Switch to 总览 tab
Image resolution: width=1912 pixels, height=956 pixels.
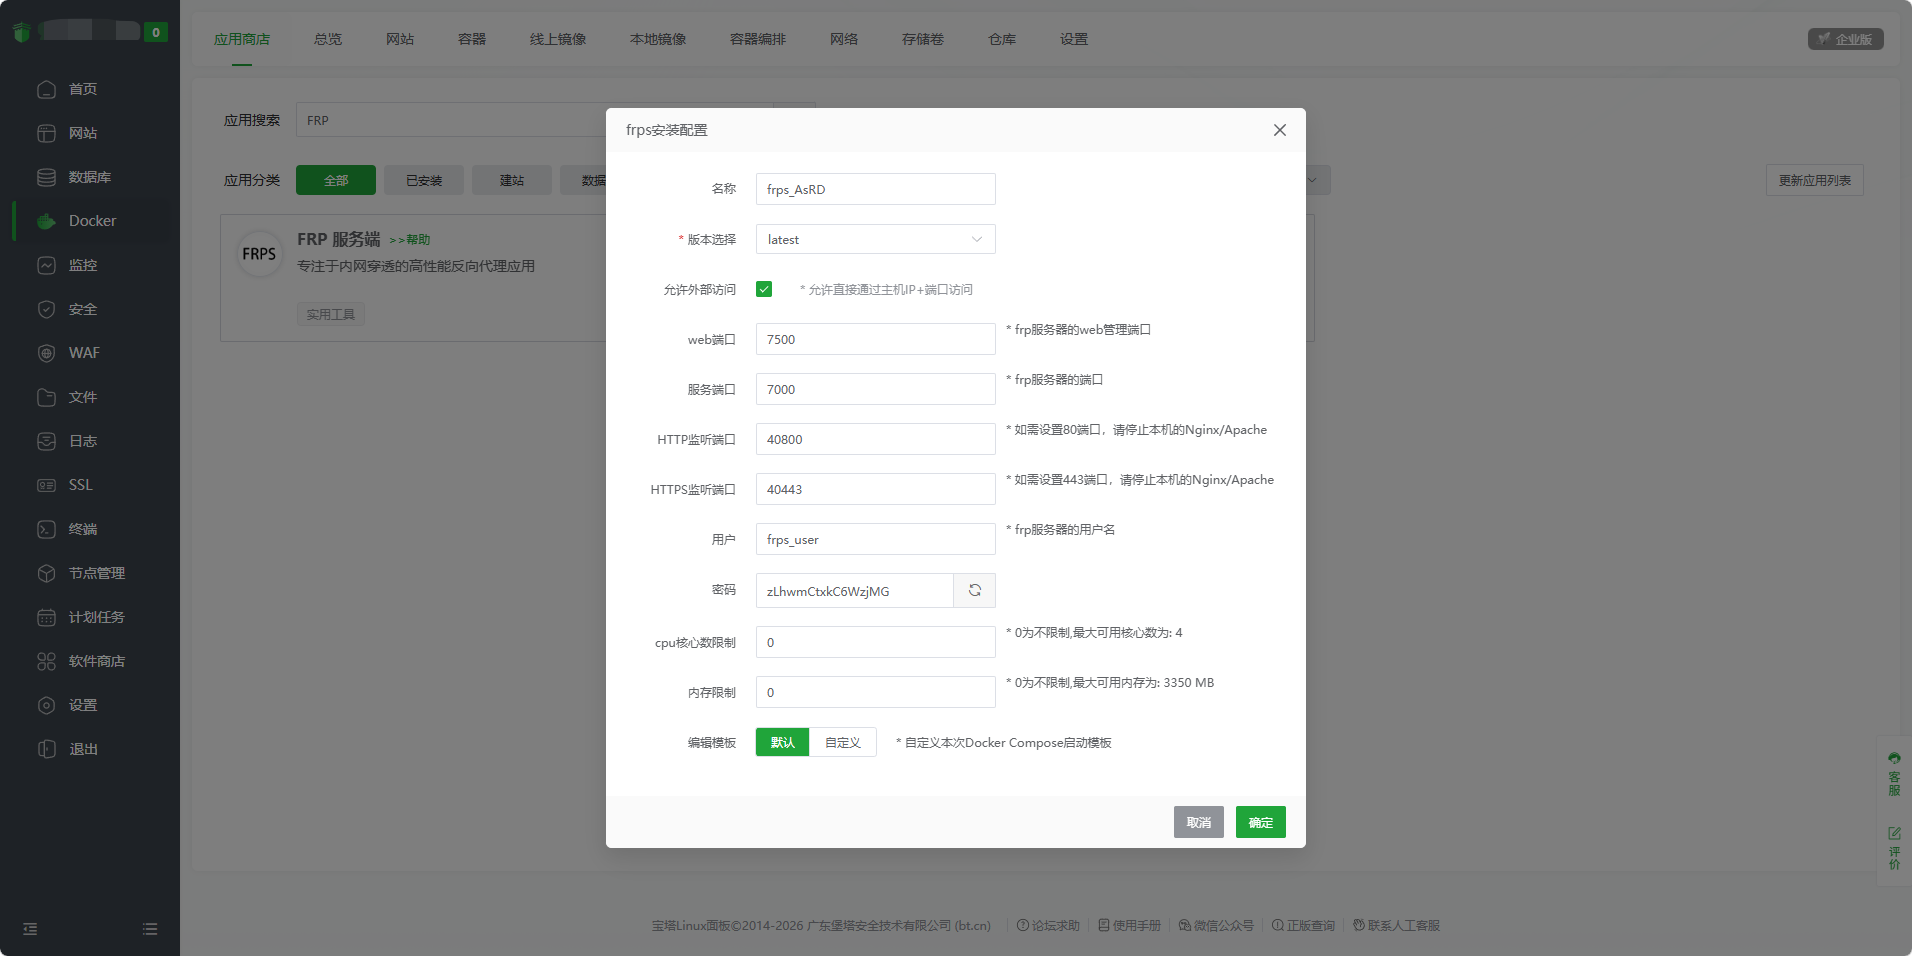click(x=328, y=39)
